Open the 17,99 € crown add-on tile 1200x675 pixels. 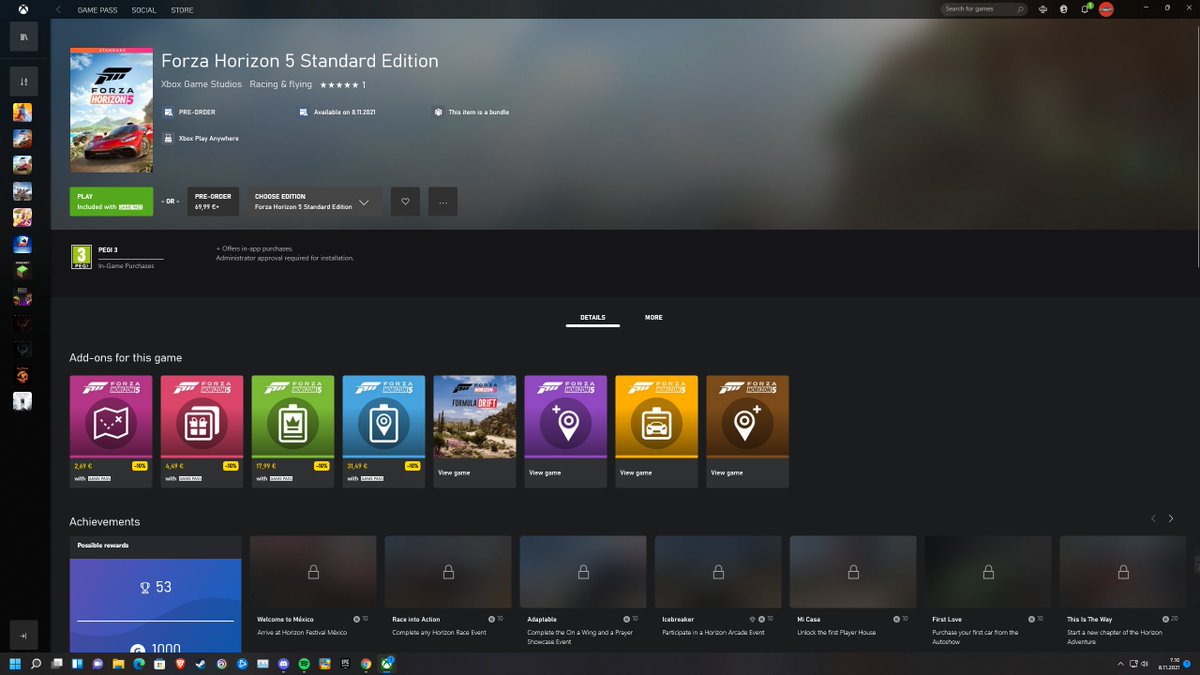(293, 431)
